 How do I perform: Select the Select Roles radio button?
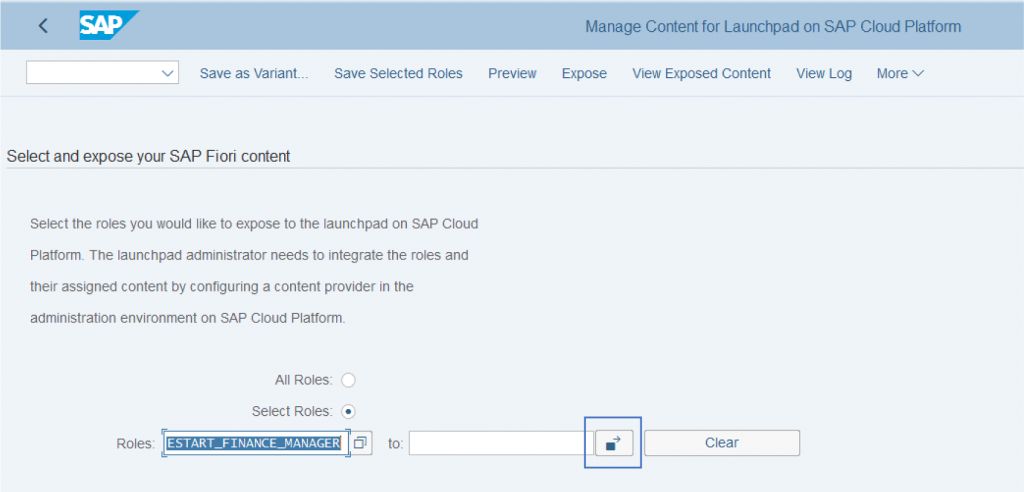click(x=349, y=412)
